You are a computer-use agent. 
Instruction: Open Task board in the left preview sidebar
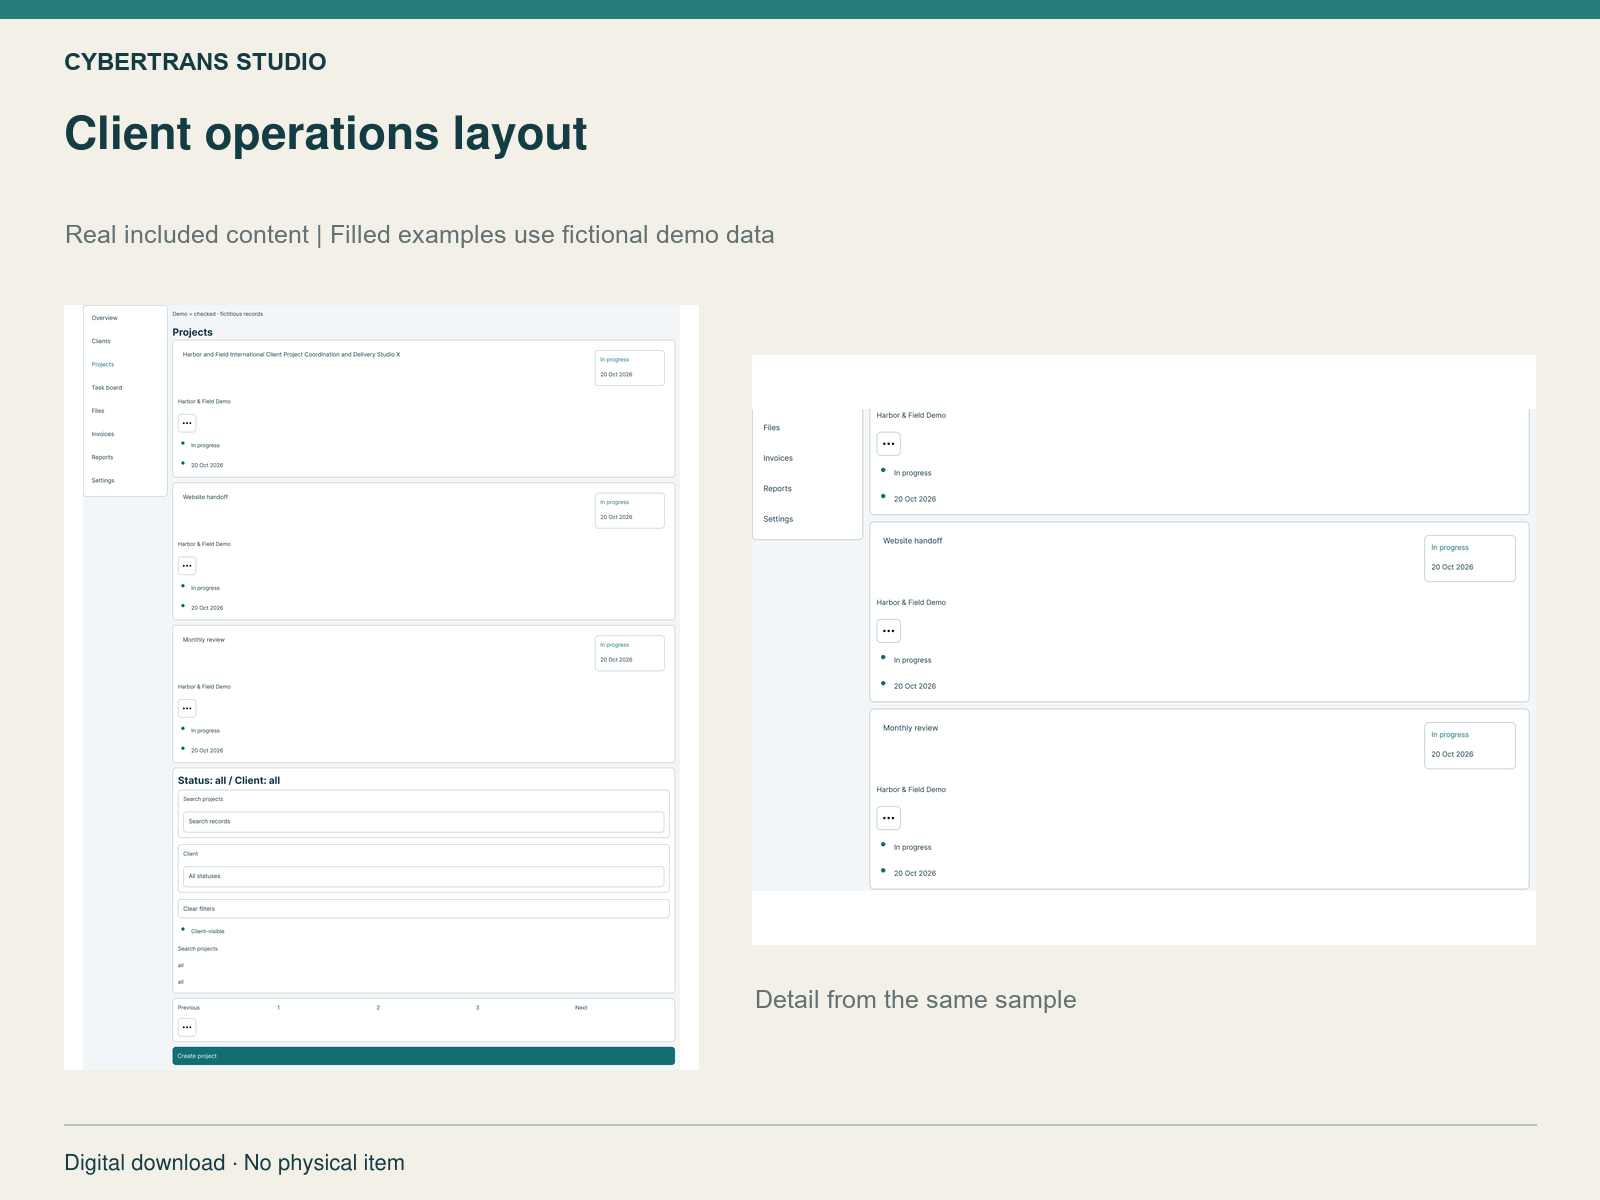(x=107, y=388)
